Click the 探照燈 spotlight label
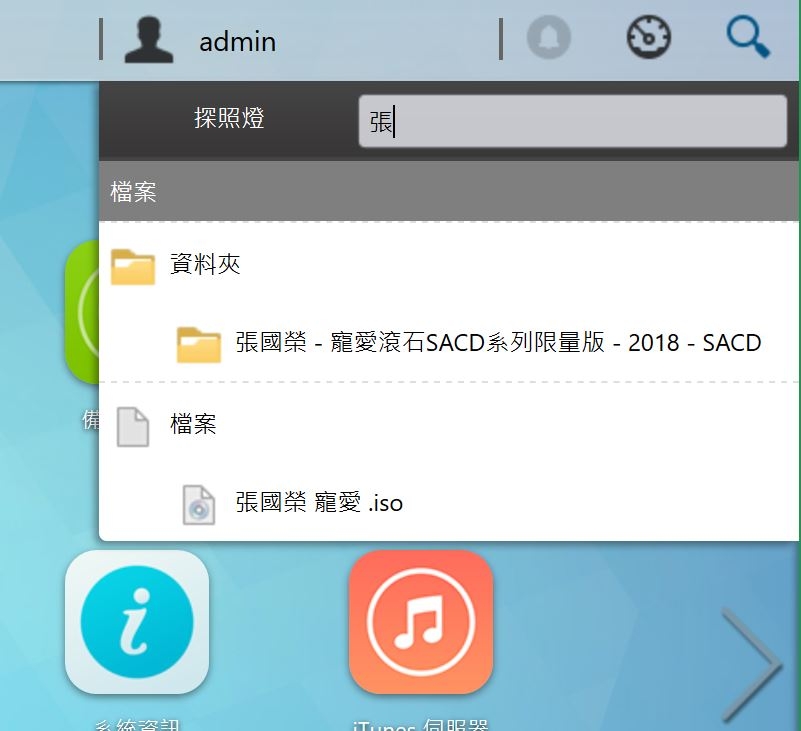Image resolution: width=801 pixels, height=731 pixels. (229, 118)
